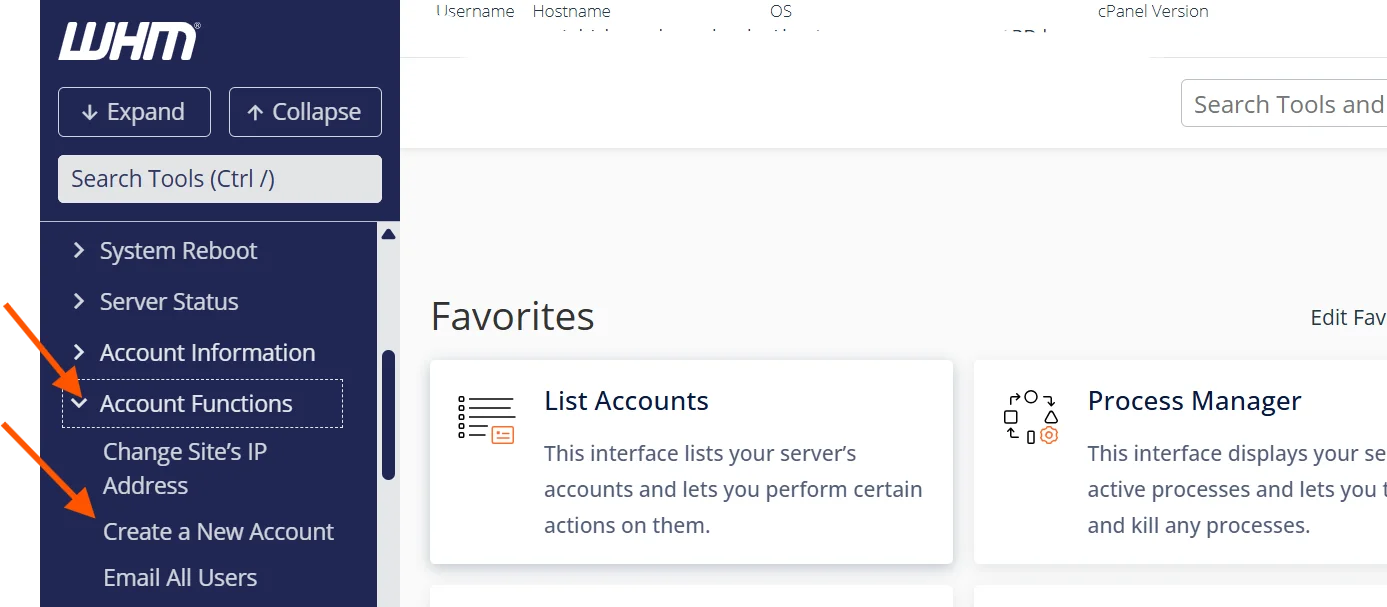Open the Process Manager interface
1387x607 pixels.
click(x=1194, y=400)
